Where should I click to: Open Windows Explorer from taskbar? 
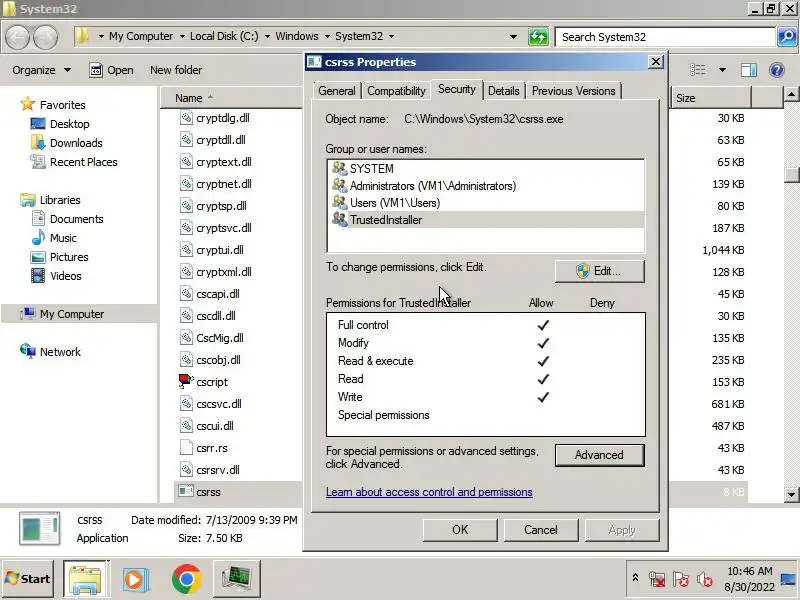[86, 579]
